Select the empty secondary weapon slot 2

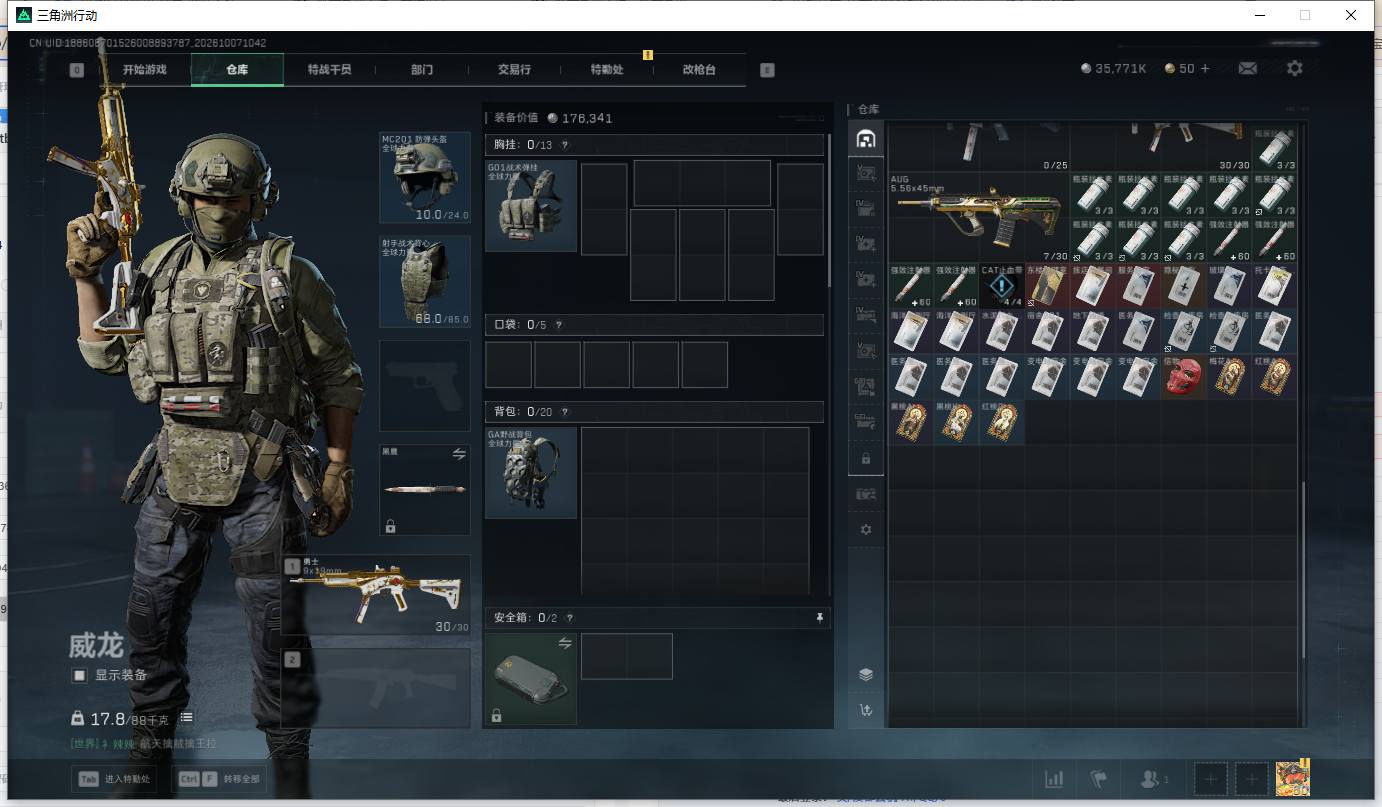(x=376, y=687)
